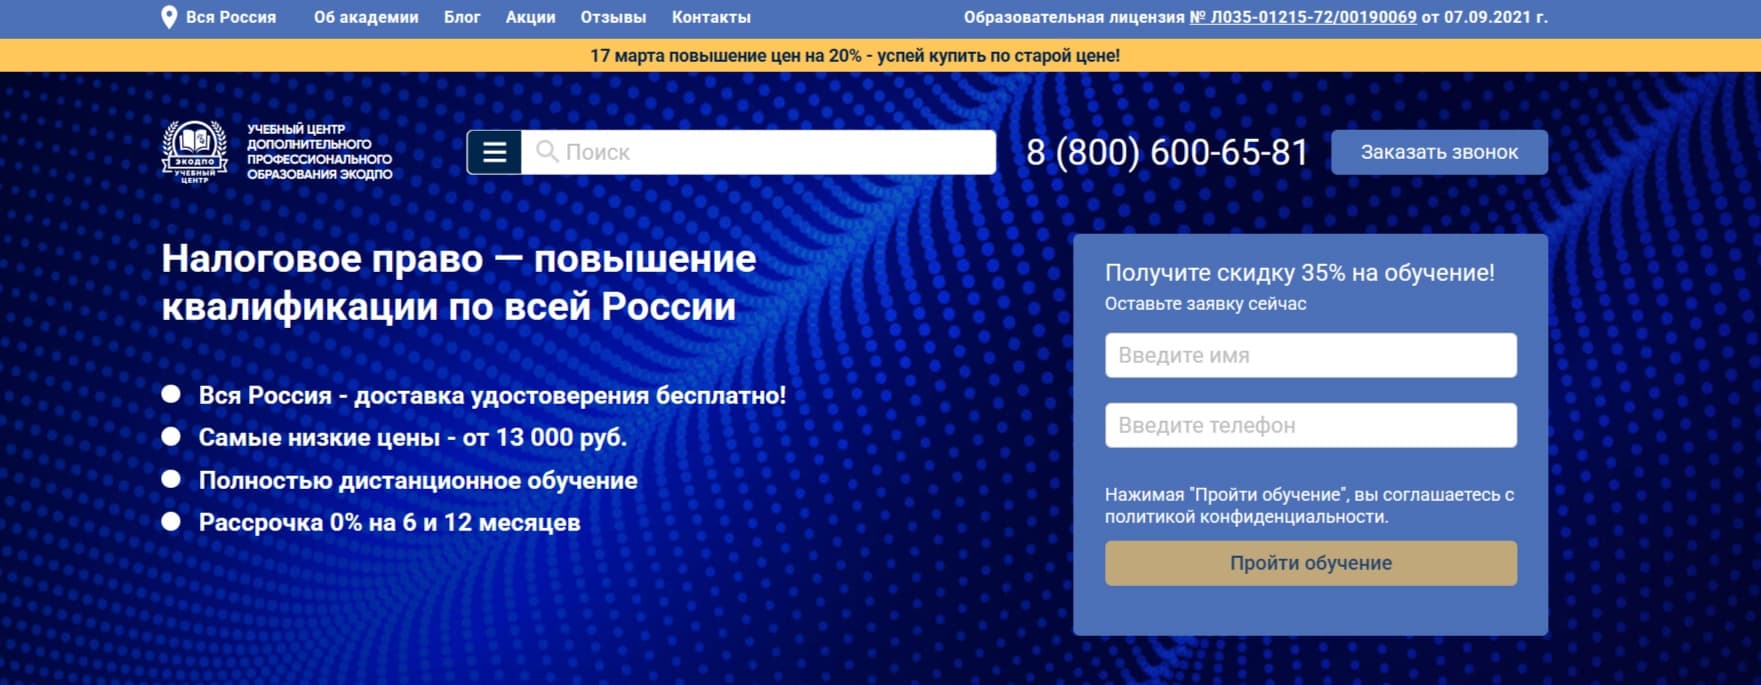Navigate to Отзывы section
1761x685 pixels.
click(x=613, y=17)
